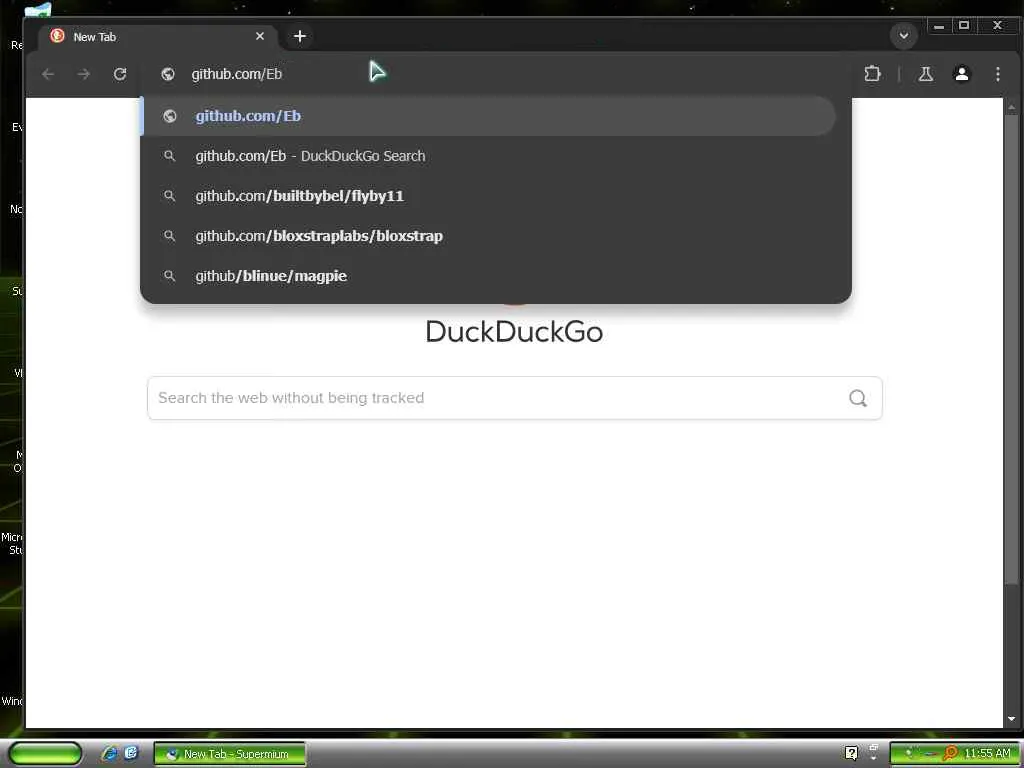
Task: Open the Extensions puzzle icon
Action: [872, 74]
